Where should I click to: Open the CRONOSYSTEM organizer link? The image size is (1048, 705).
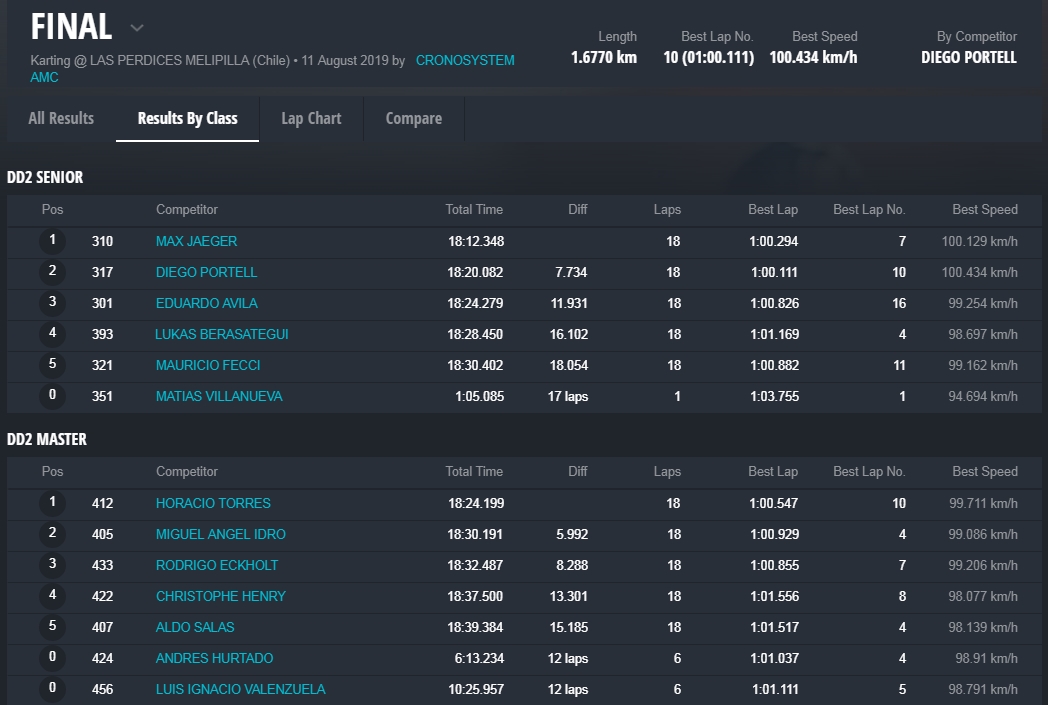[465, 60]
